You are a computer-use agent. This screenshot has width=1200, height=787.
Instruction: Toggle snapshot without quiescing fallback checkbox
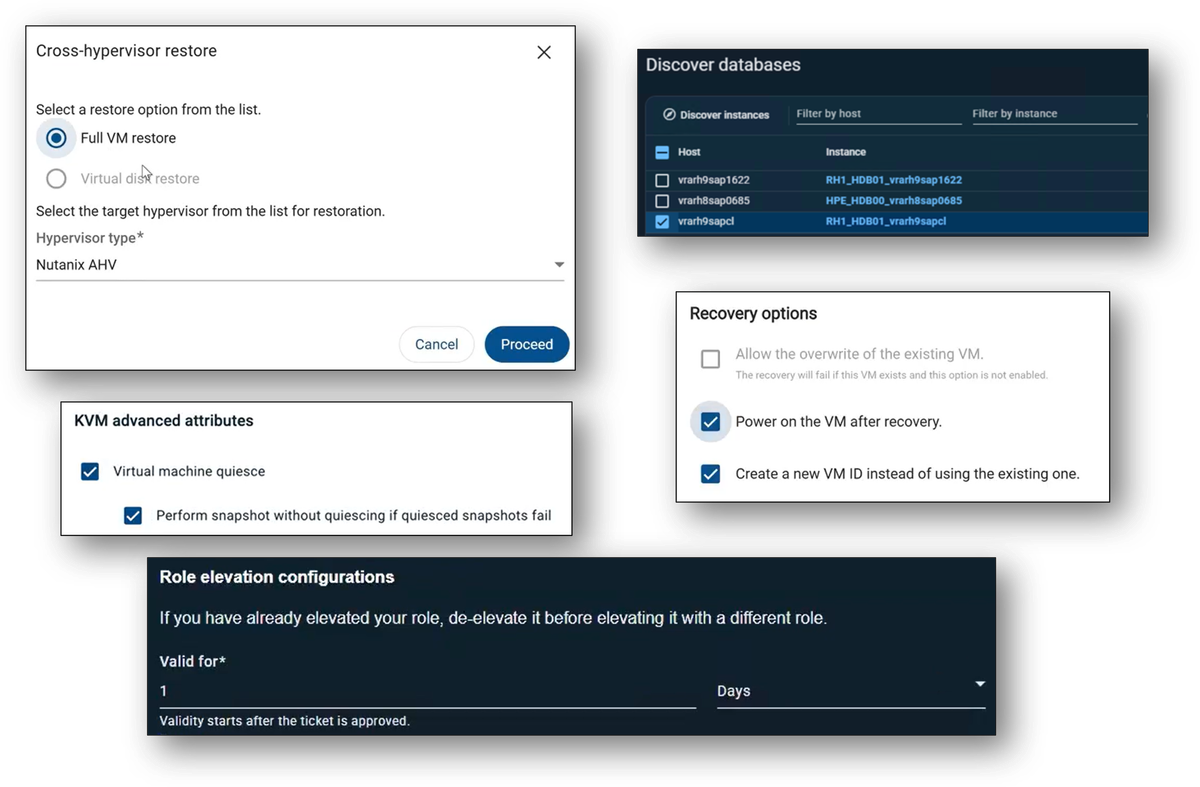133,516
